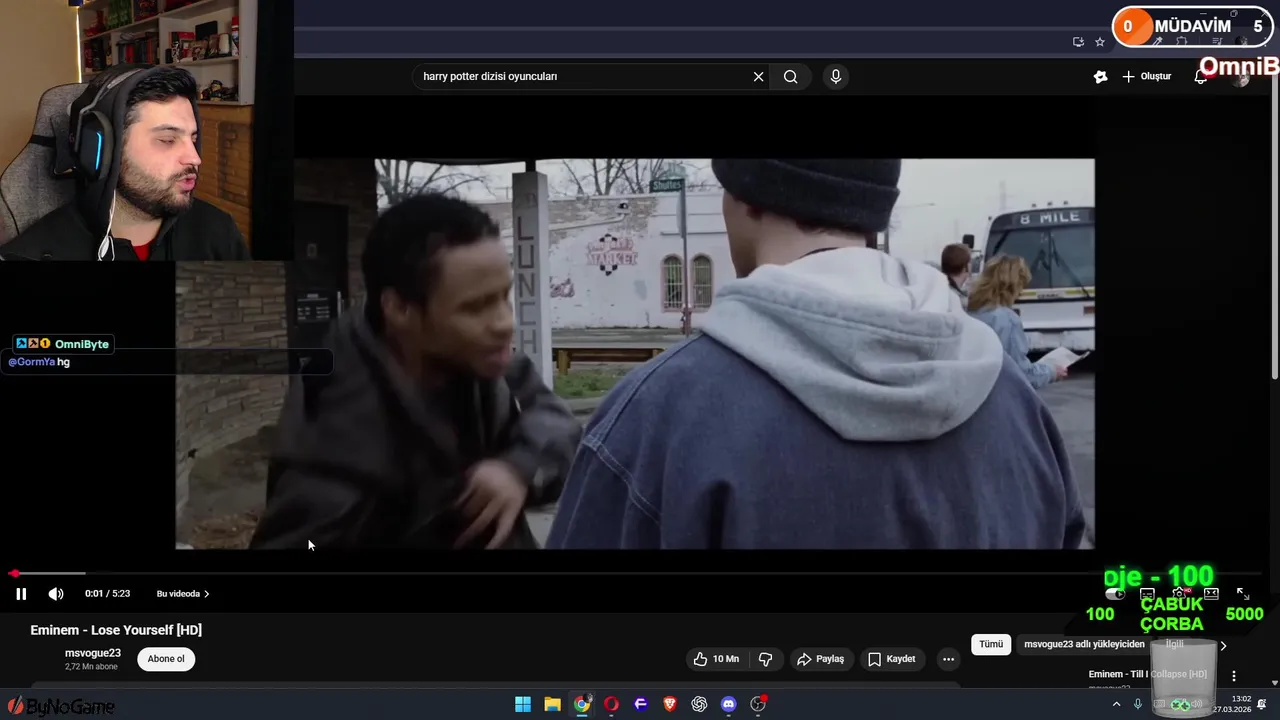Like the video (10 Mn)
This screenshot has width=1280, height=720.
[x=716, y=659]
